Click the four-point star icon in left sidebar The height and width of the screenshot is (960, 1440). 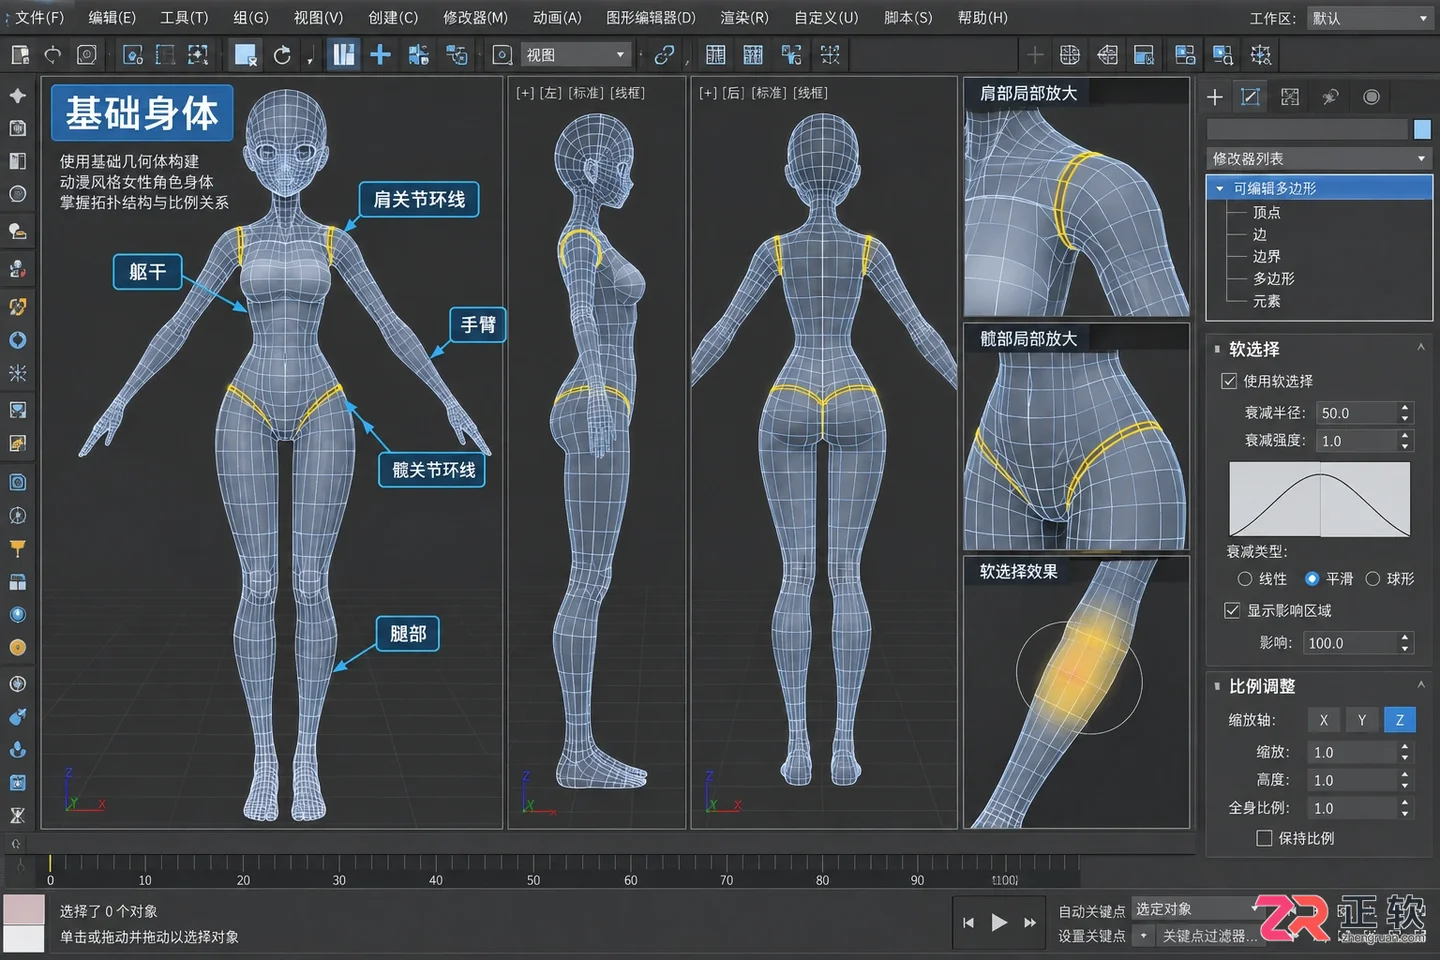(17, 95)
